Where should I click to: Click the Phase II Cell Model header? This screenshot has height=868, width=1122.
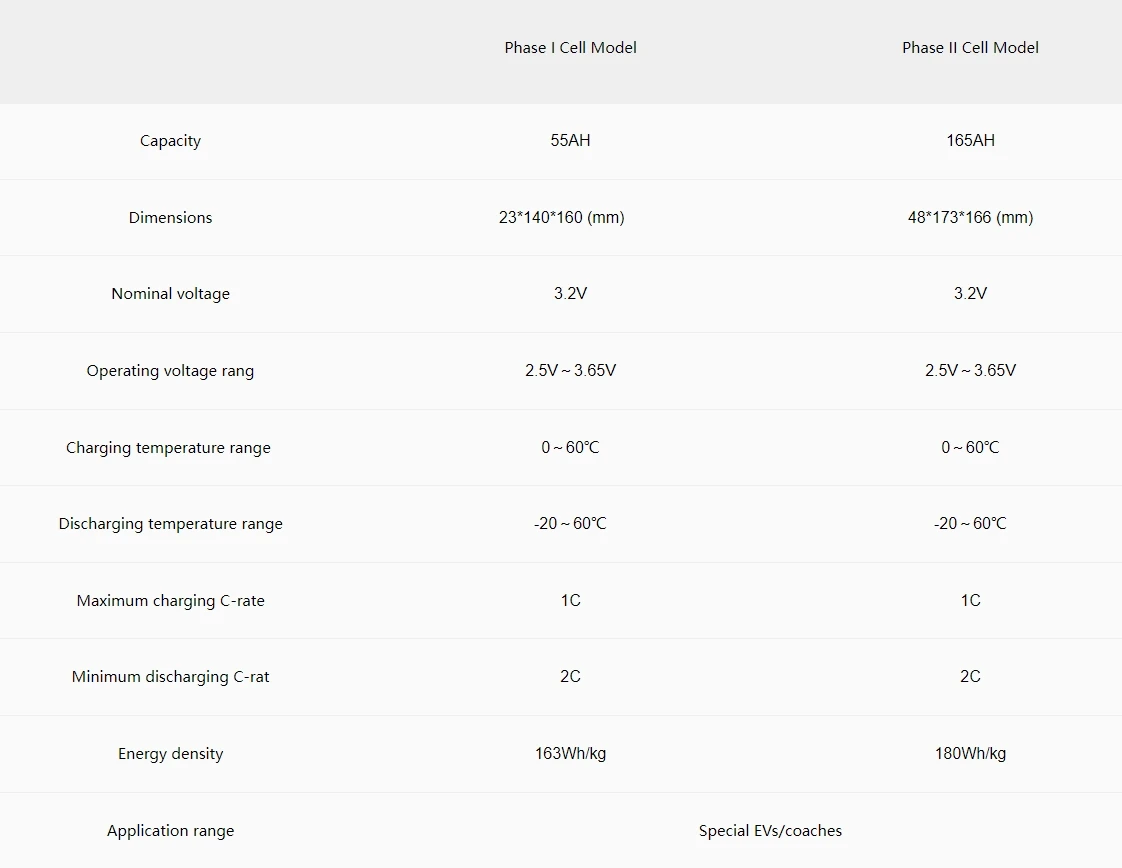tap(970, 48)
